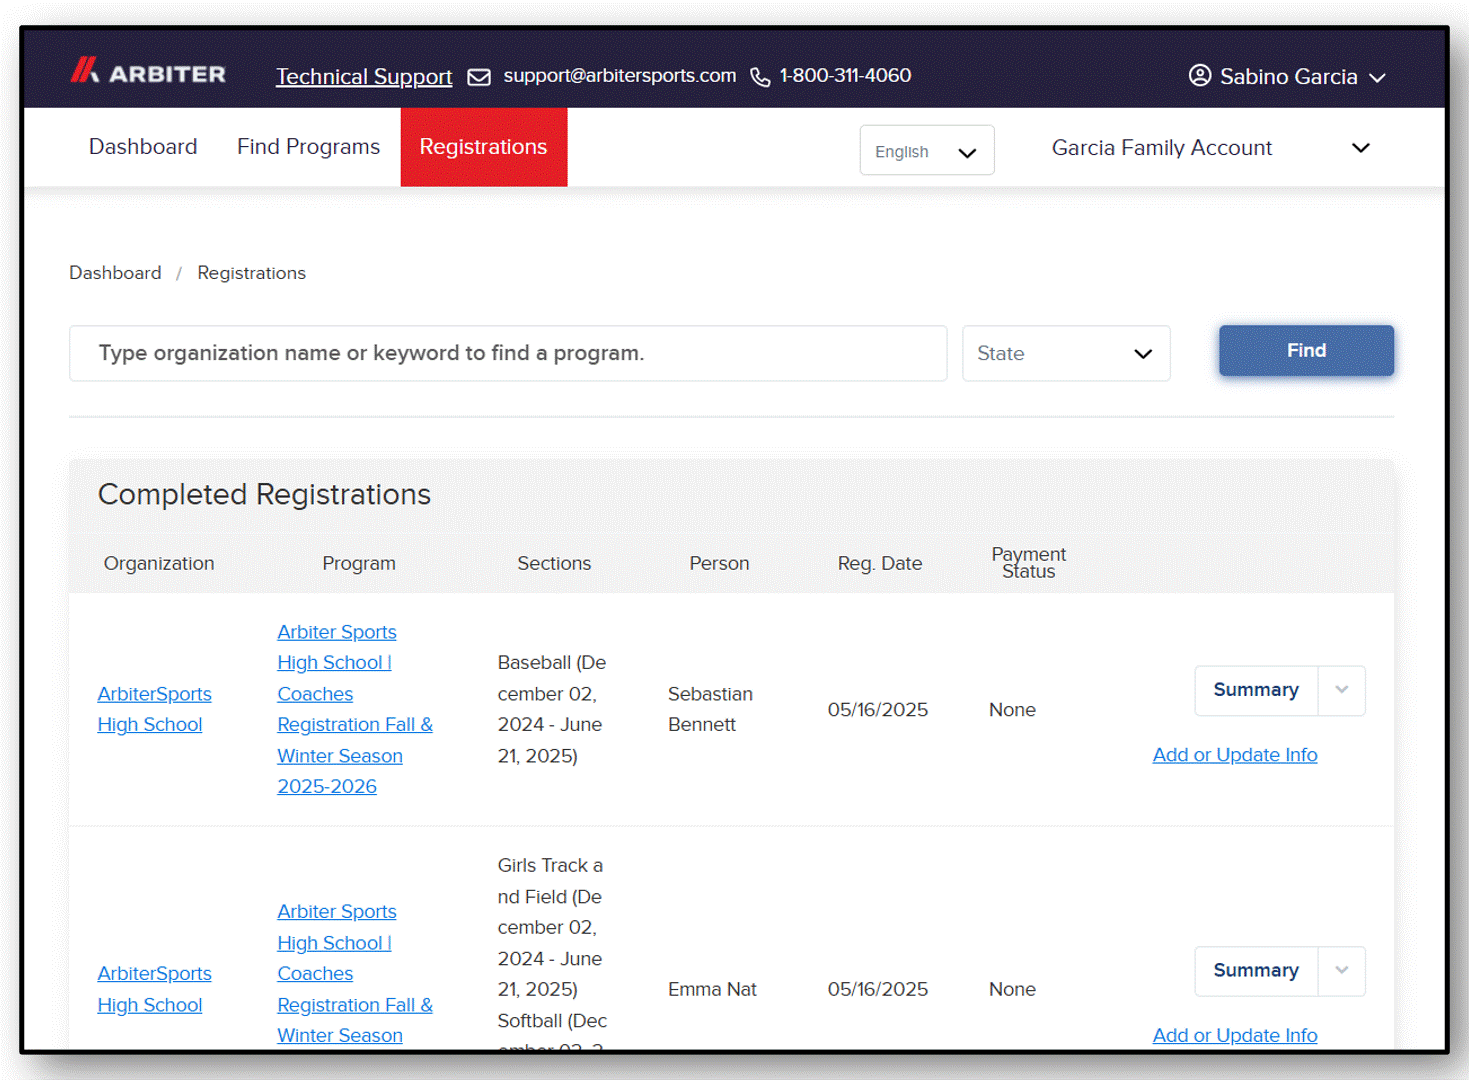This screenshot has width=1469, height=1080.
Task: Click Add or Update Info for Emma Nat
Action: click(x=1235, y=1035)
